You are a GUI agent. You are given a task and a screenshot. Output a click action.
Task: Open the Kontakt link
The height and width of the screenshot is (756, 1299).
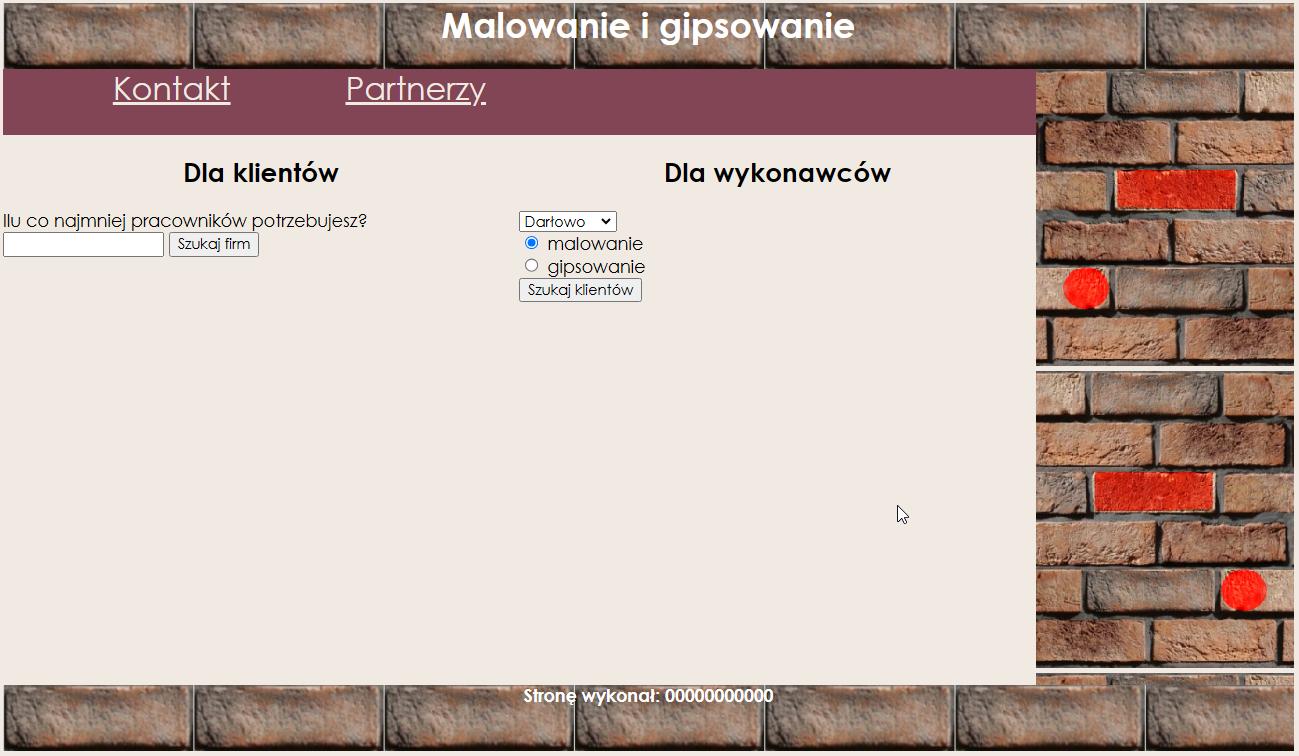point(171,89)
